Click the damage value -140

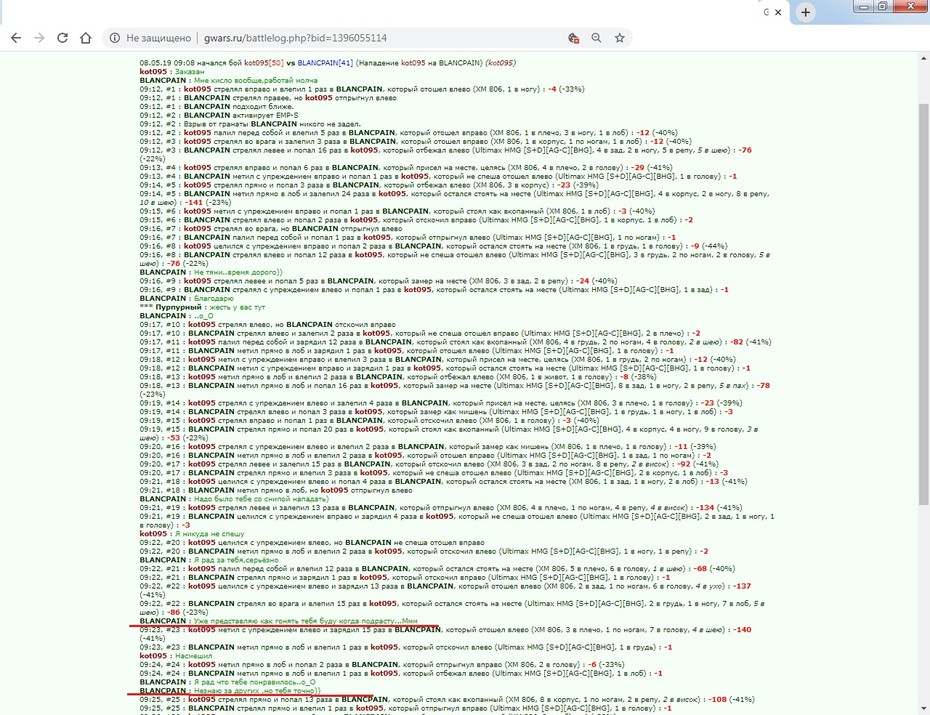coord(742,630)
